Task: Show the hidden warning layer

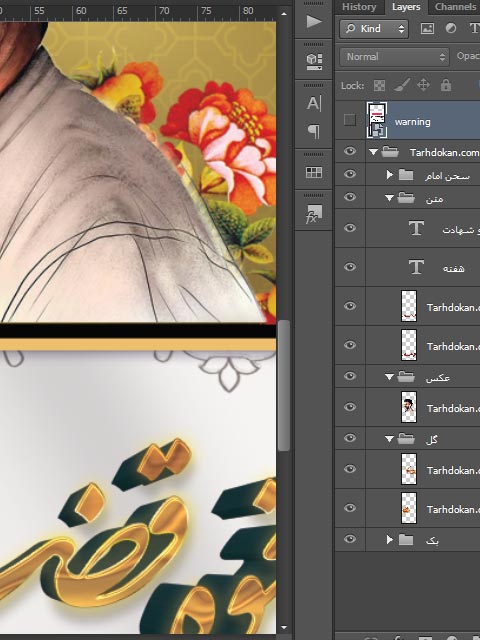Action: [x=350, y=120]
